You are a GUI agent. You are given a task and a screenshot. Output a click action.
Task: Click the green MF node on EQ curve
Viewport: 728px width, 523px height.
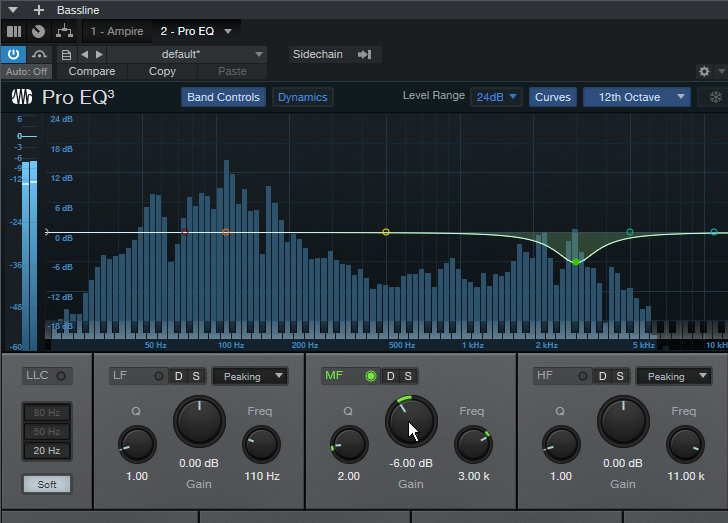coord(576,261)
